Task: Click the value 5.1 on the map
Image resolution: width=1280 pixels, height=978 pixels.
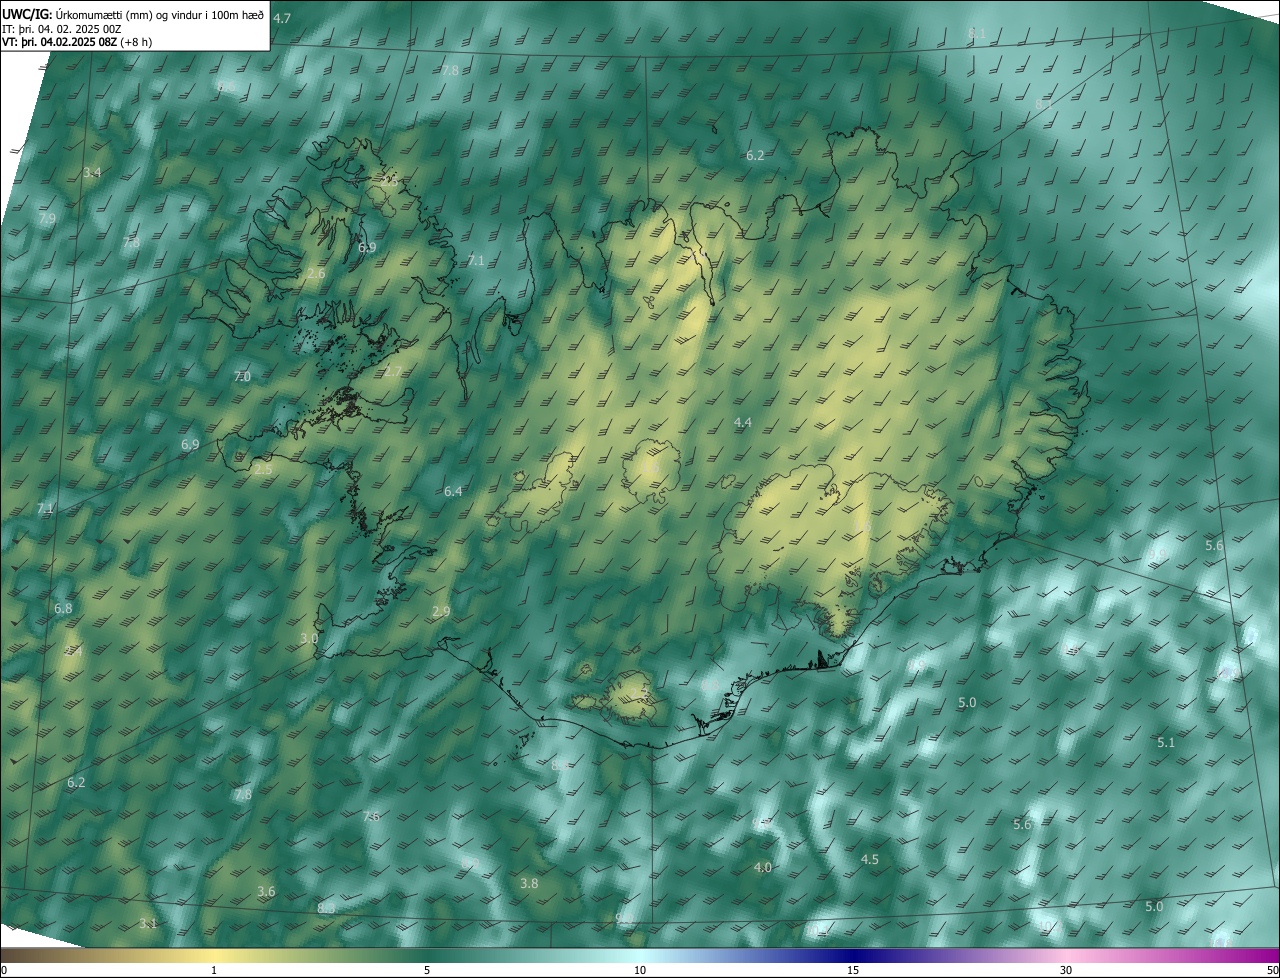Action: (x=1166, y=742)
